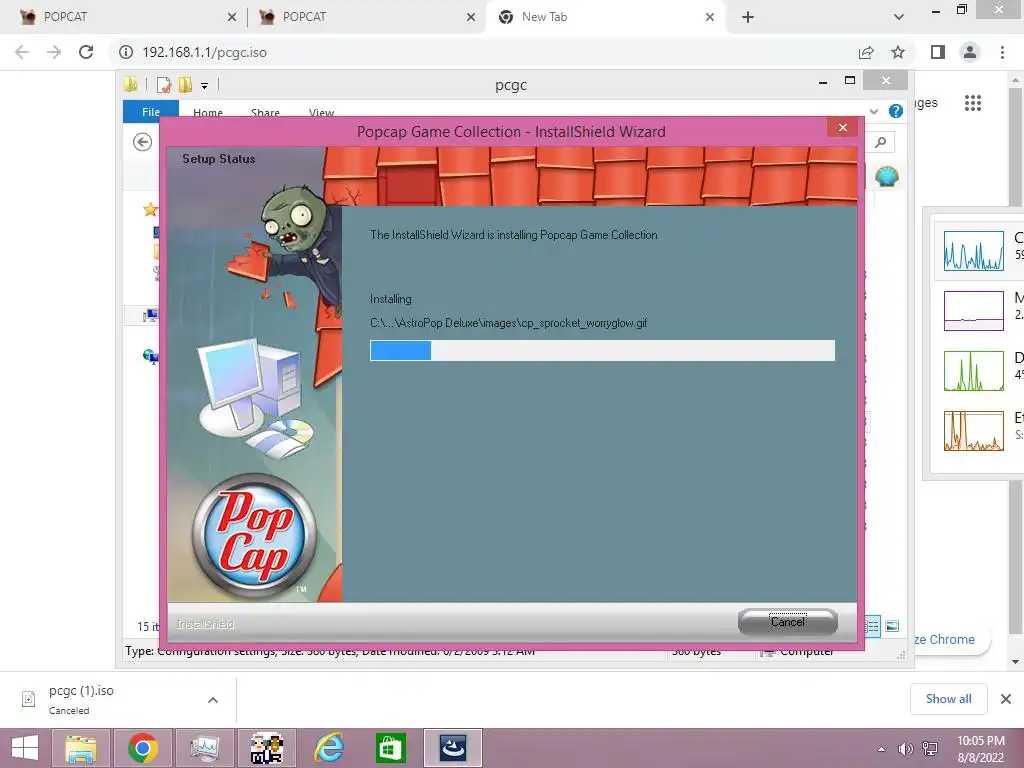Open File Explorer from the taskbar
1024x768 pixels.
click(x=81, y=748)
